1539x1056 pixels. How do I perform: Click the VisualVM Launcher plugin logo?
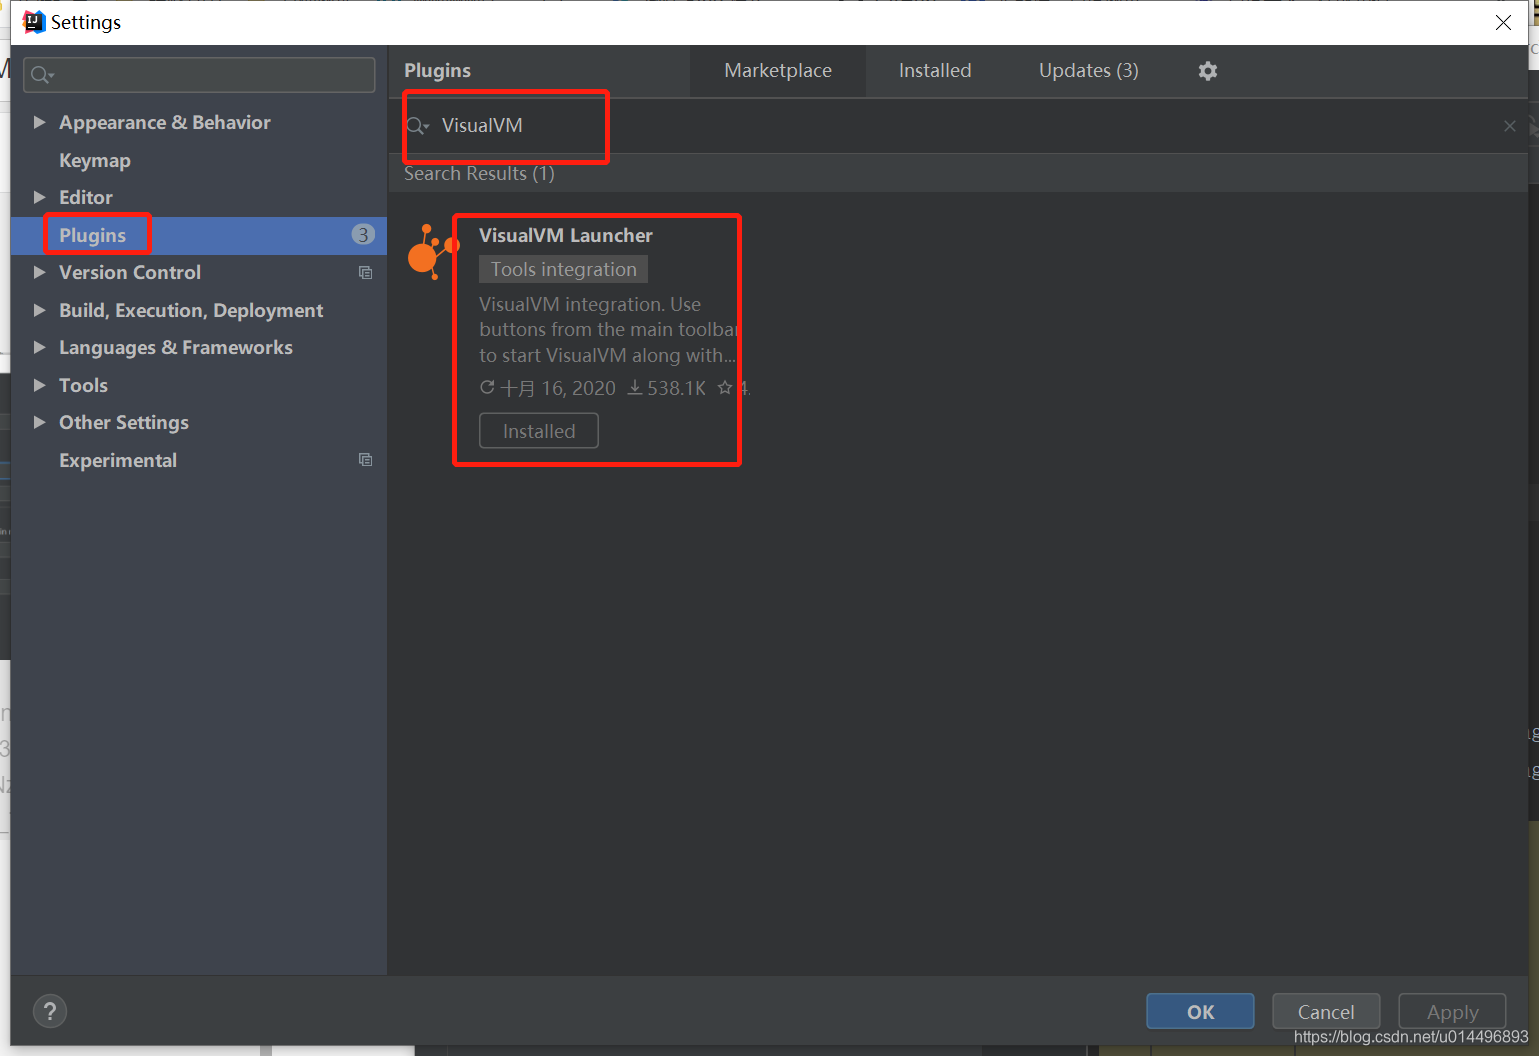[432, 252]
